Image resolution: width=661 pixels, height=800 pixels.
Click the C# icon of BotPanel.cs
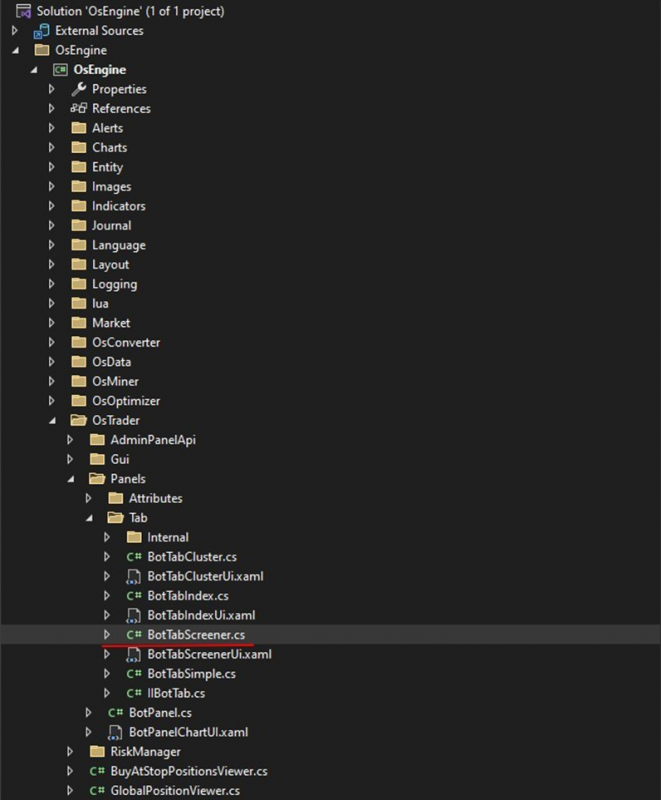tap(115, 712)
